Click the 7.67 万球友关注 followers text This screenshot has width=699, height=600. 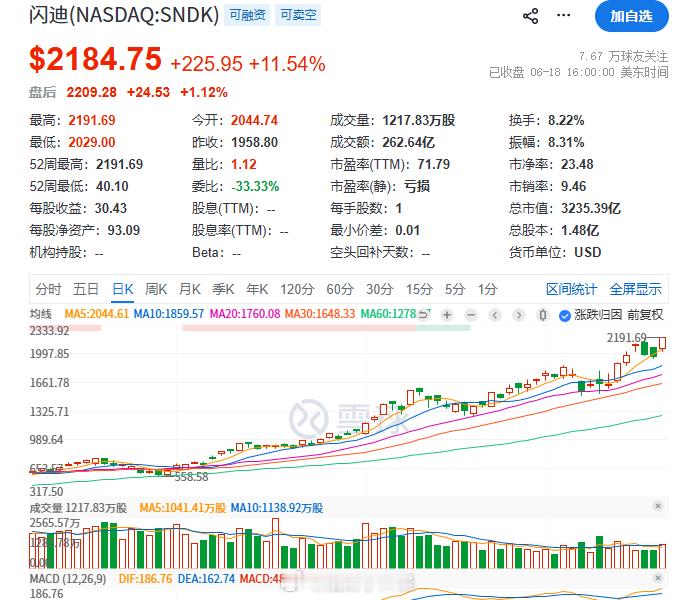pos(623,57)
